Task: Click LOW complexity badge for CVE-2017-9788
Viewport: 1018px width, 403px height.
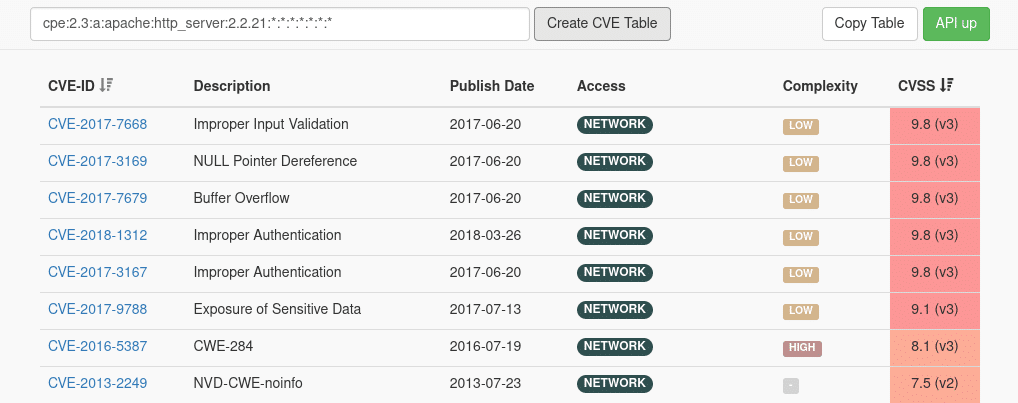Action: coord(801,311)
